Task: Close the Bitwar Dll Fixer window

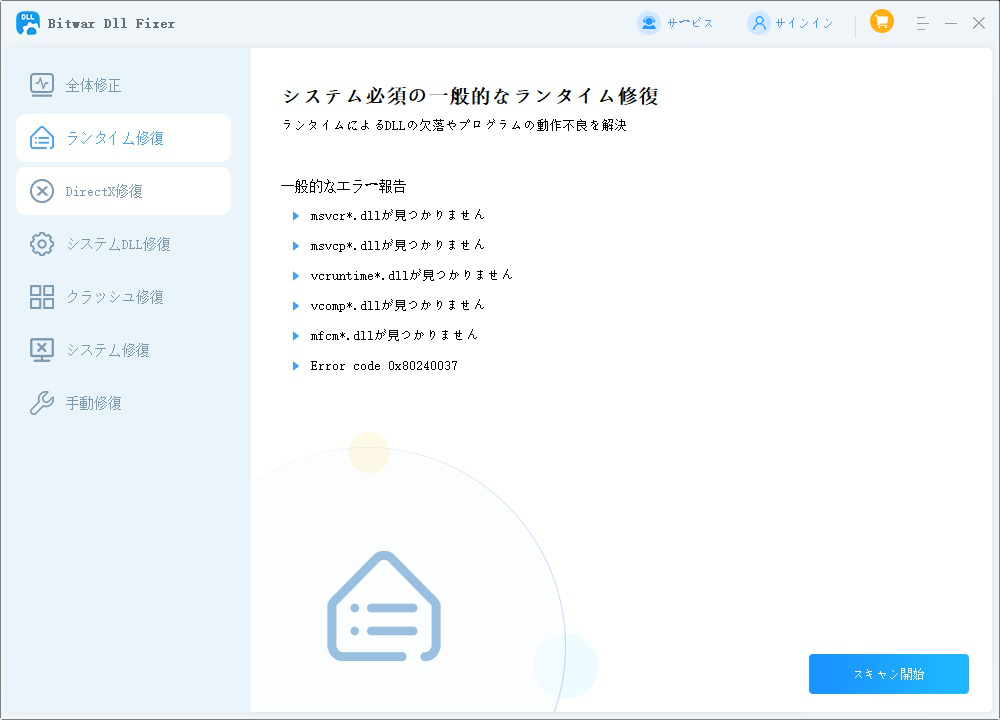Action: click(978, 23)
